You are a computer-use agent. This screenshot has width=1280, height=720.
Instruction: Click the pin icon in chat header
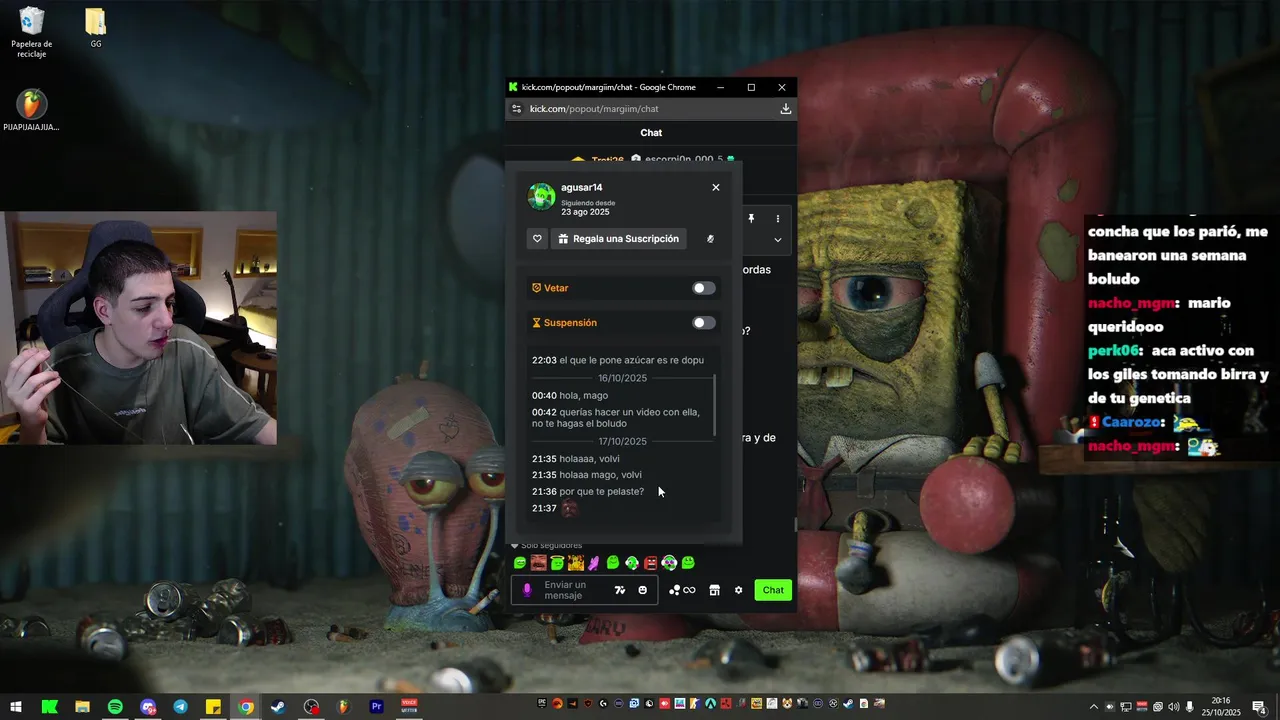click(x=752, y=218)
